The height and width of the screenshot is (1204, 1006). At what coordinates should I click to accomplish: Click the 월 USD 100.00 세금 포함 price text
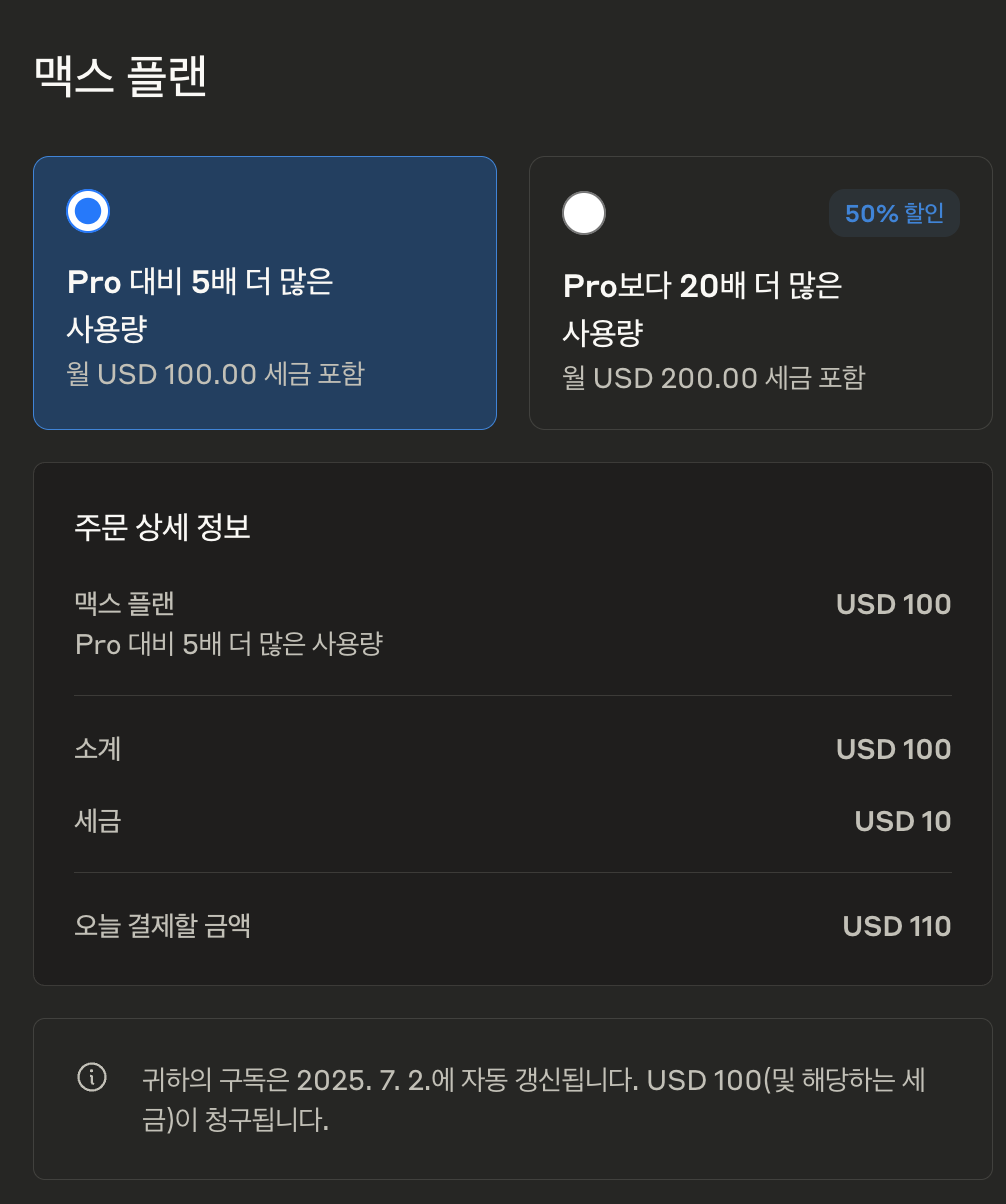pyautogui.click(x=215, y=374)
